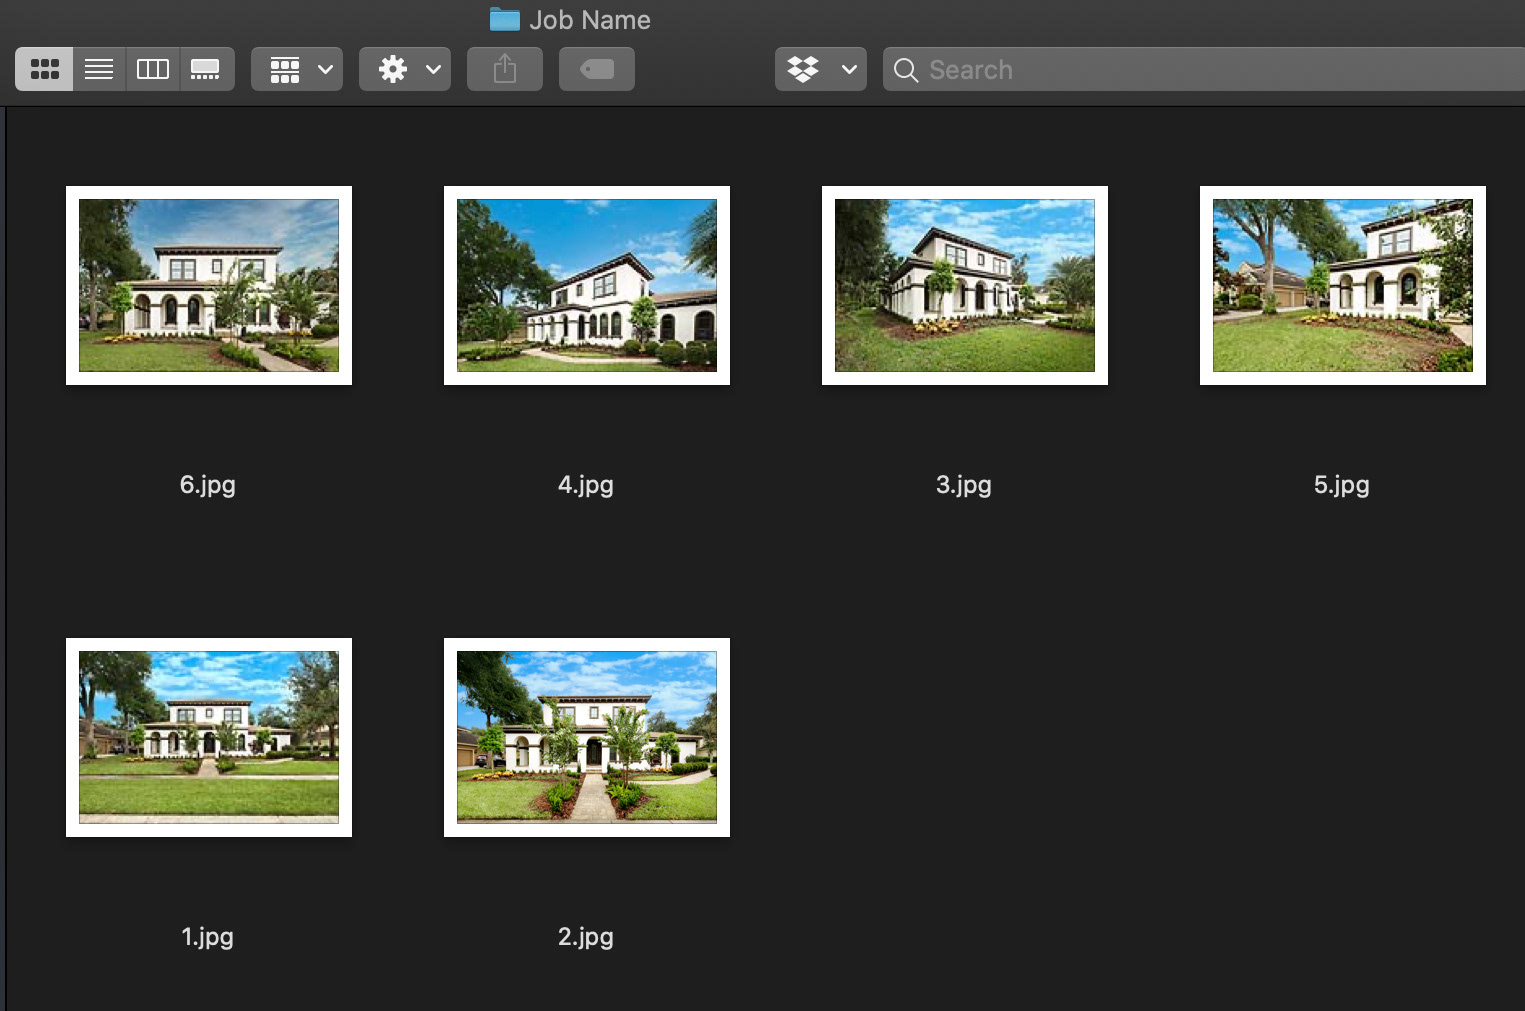Select the 2.jpg thumbnail
The image size is (1525, 1011).
pos(587,737)
